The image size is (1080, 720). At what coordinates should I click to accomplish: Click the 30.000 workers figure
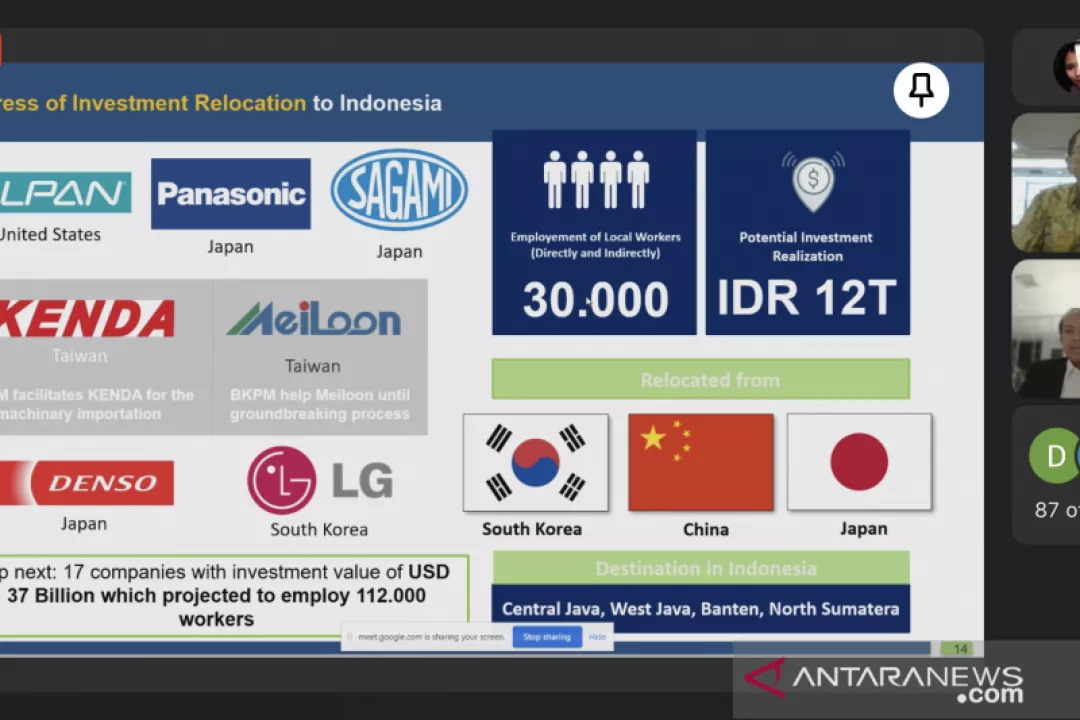point(595,300)
